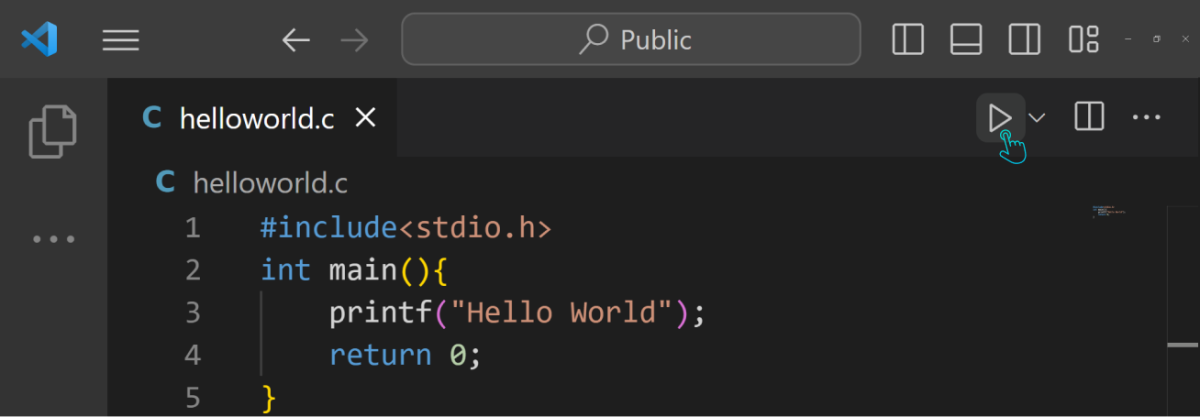
Task: Expand the run options dropdown chevron
Action: [1037, 117]
